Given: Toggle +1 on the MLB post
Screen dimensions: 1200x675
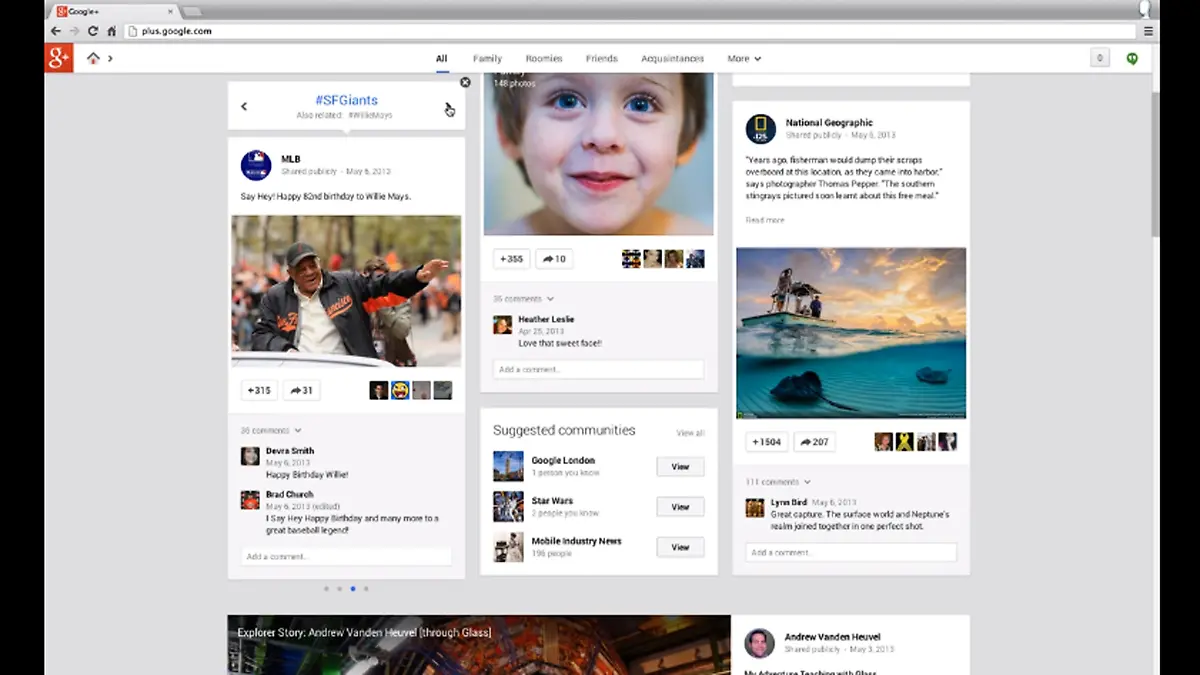Looking at the screenshot, I should coord(259,390).
